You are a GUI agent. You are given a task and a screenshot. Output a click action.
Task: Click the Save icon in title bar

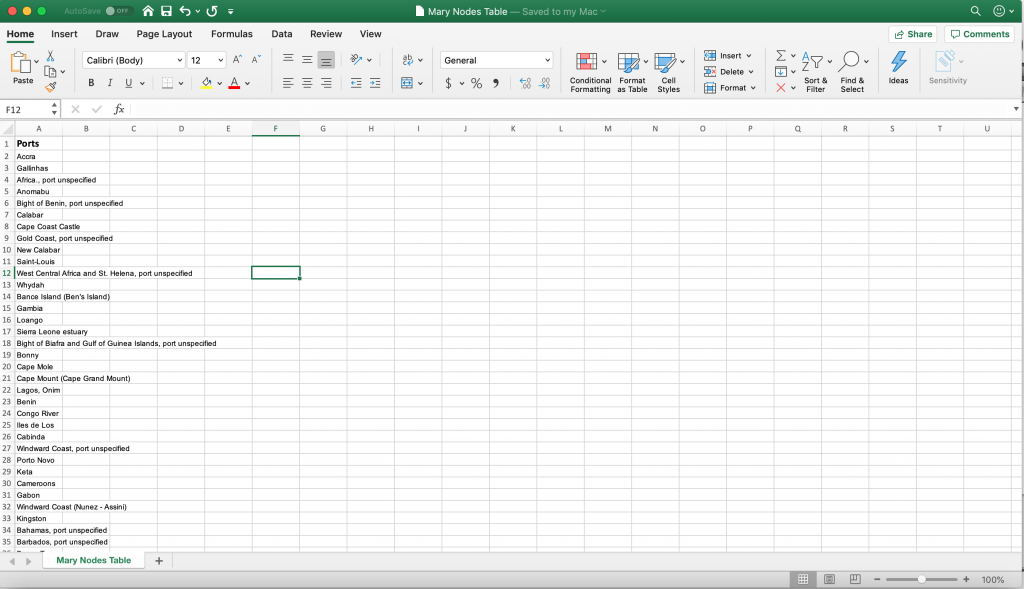coord(166,11)
